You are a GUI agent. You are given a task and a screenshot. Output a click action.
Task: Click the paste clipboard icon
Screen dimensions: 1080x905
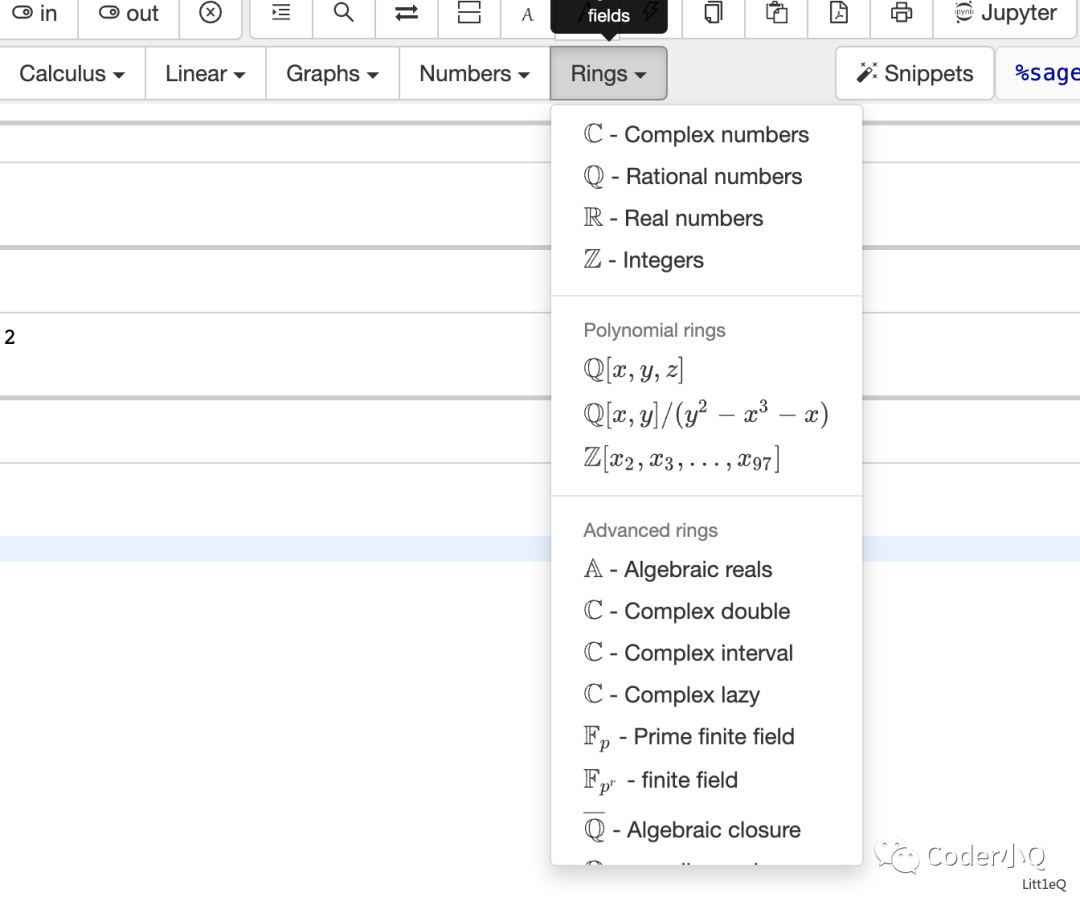click(x=776, y=13)
